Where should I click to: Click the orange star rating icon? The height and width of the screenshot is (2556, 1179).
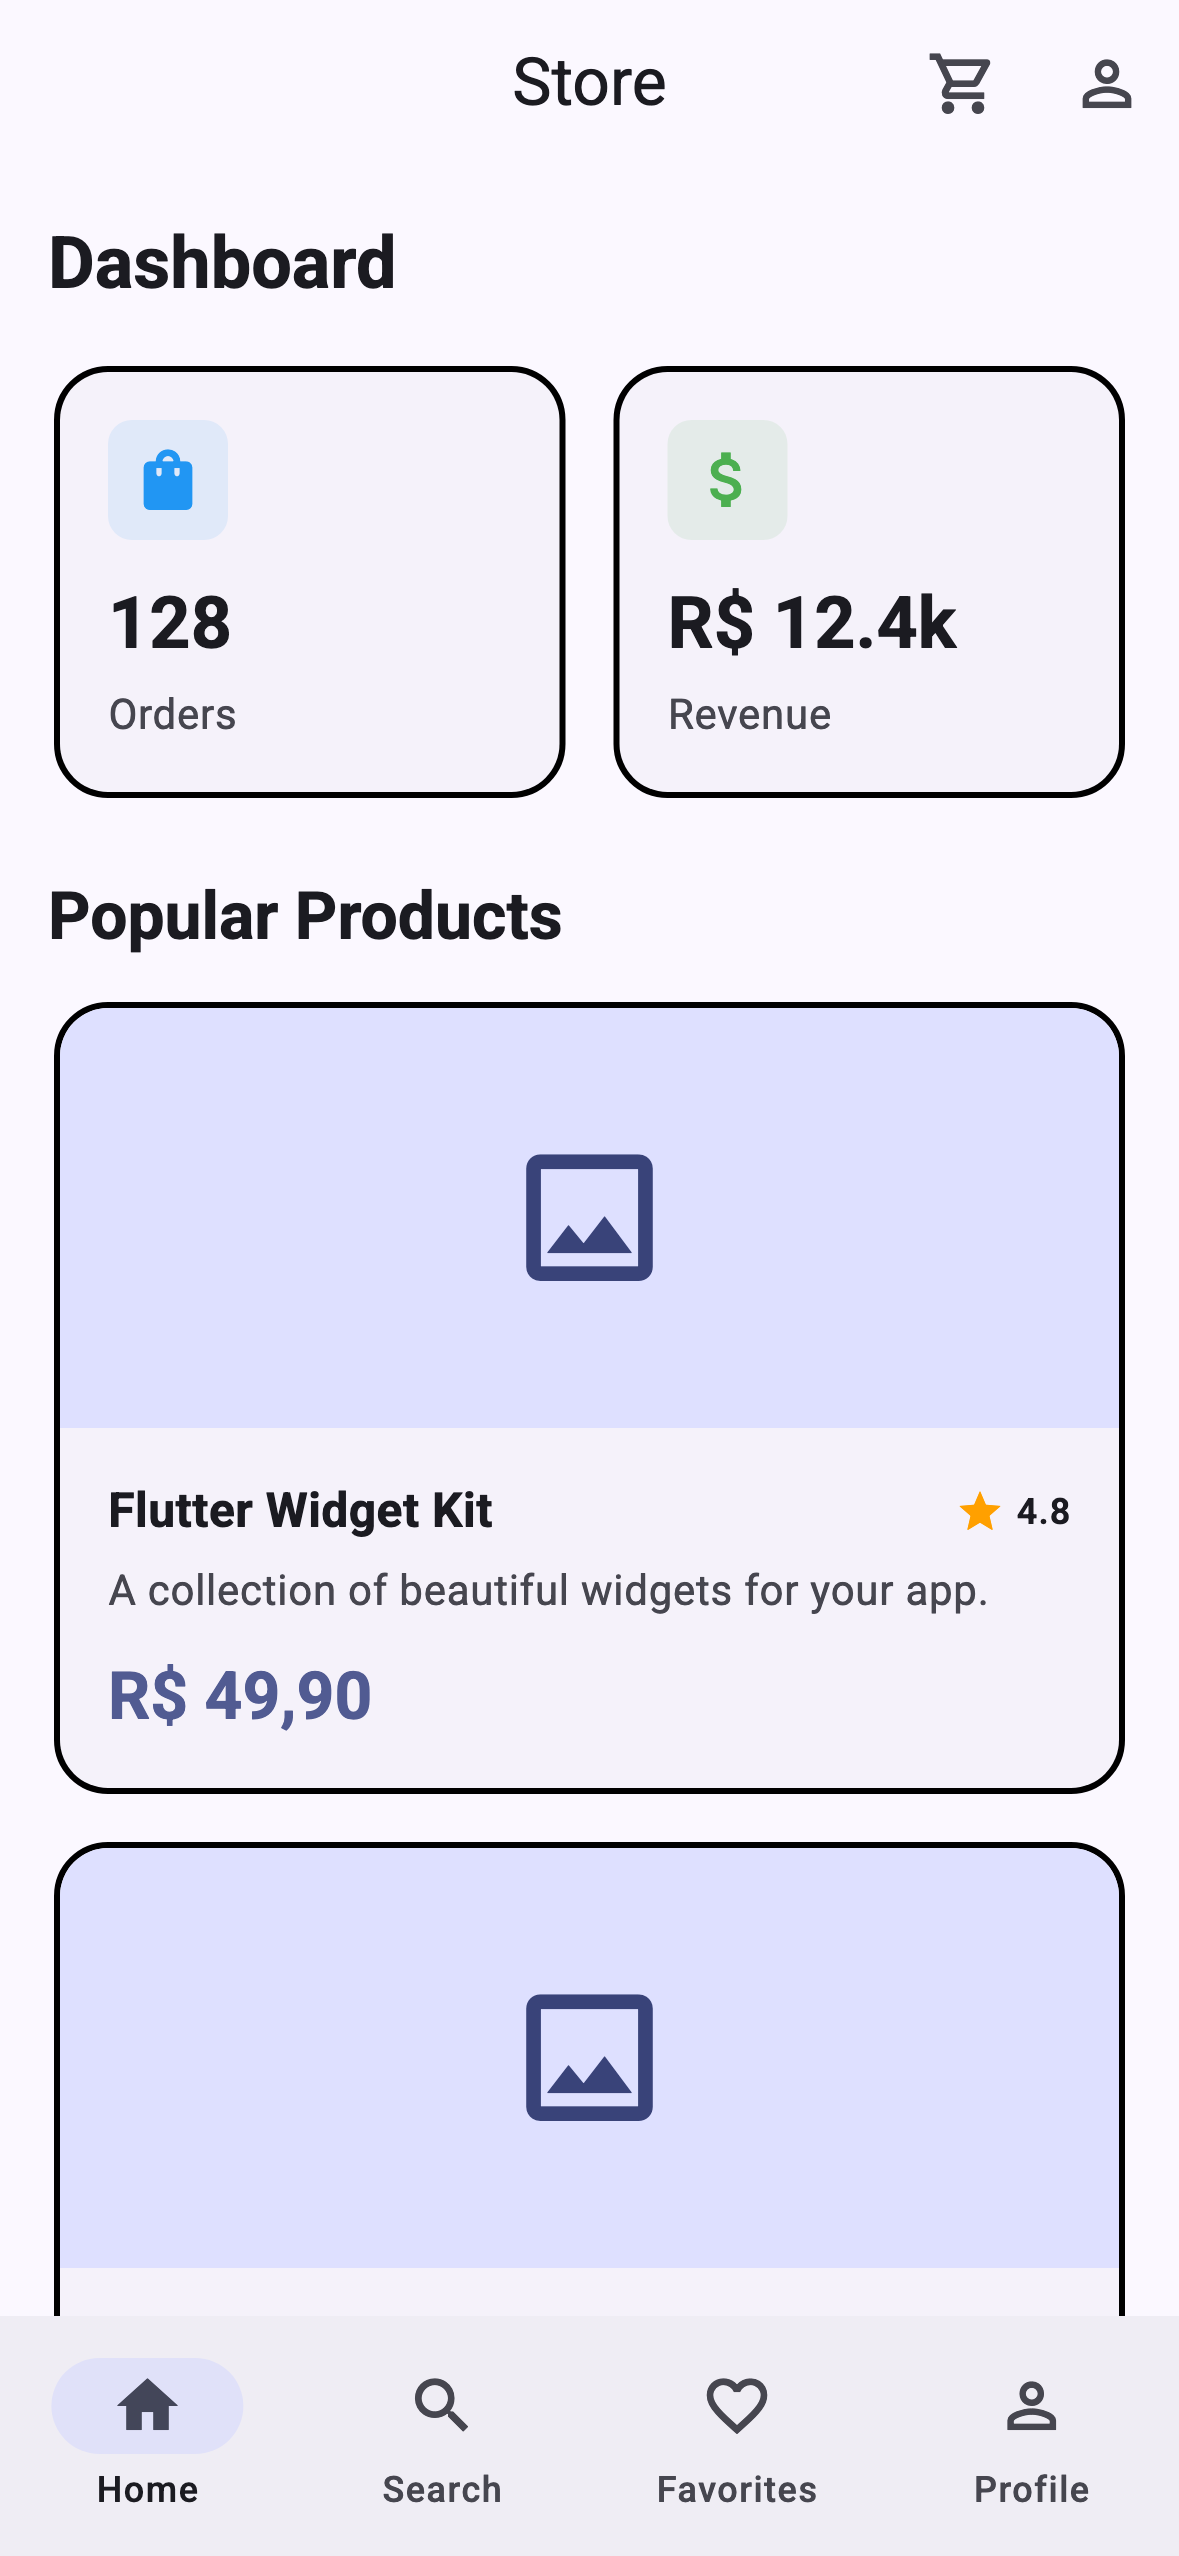(x=980, y=1511)
